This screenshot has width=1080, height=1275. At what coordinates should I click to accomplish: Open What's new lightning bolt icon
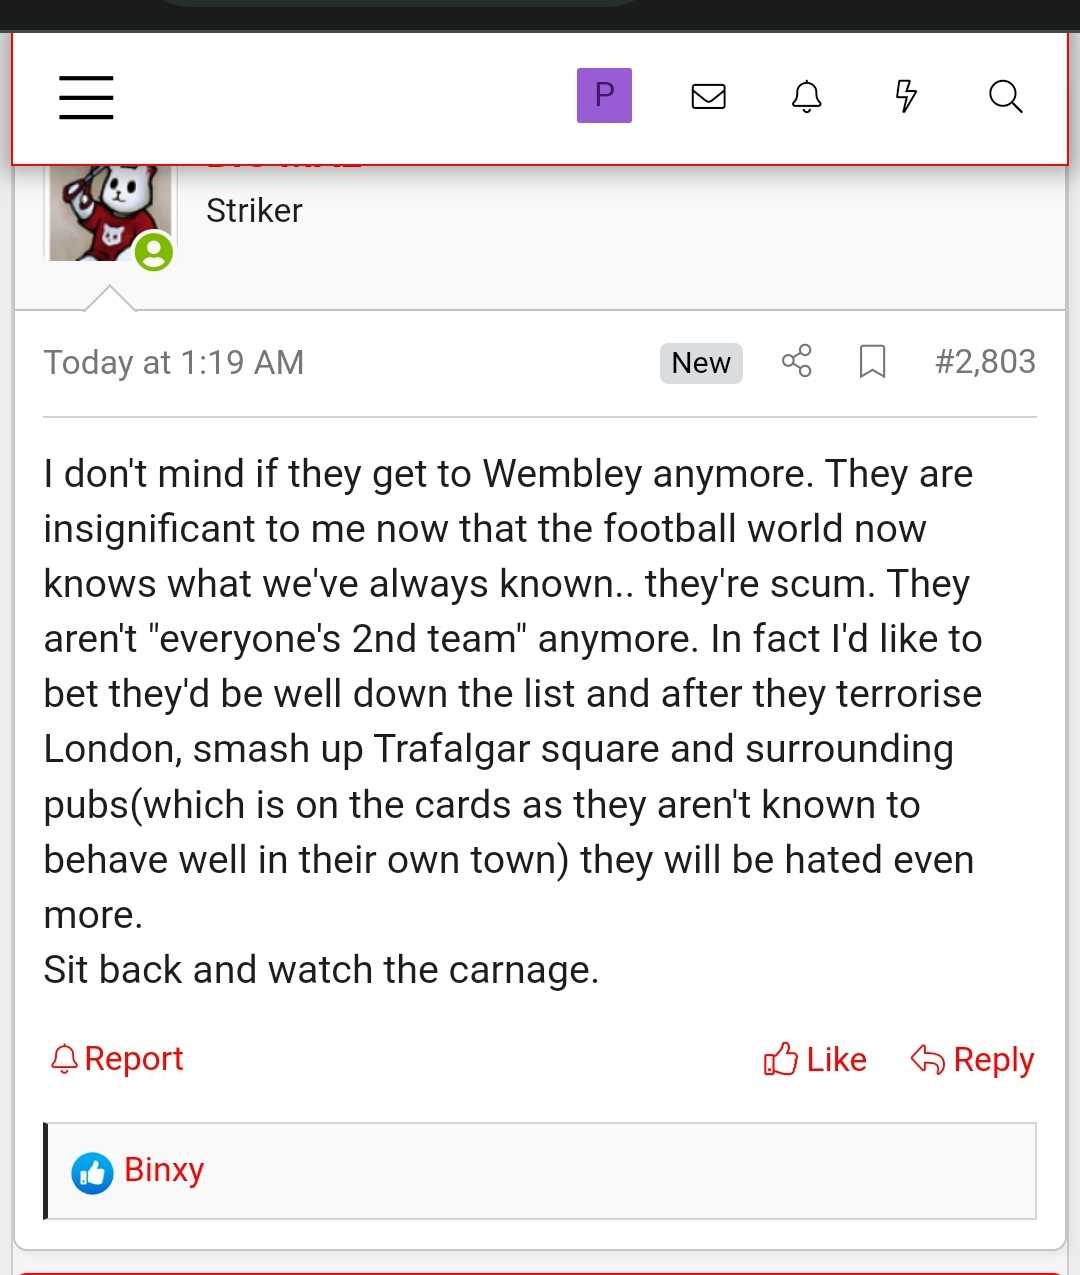pyautogui.click(x=906, y=96)
